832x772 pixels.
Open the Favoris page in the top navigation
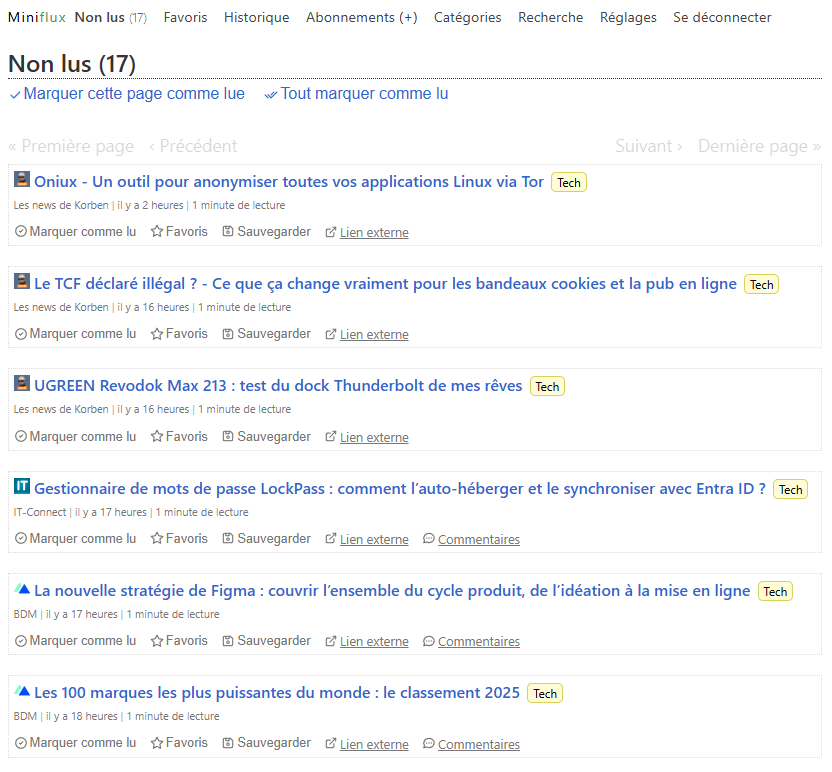coord(185,18)
